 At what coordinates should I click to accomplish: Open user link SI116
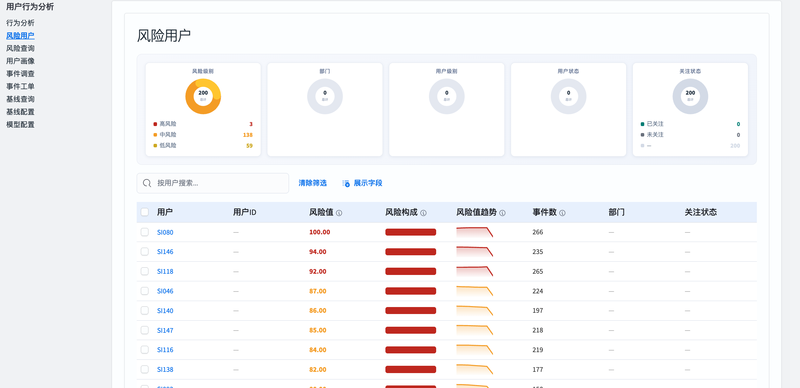click(x=165, y=350)
